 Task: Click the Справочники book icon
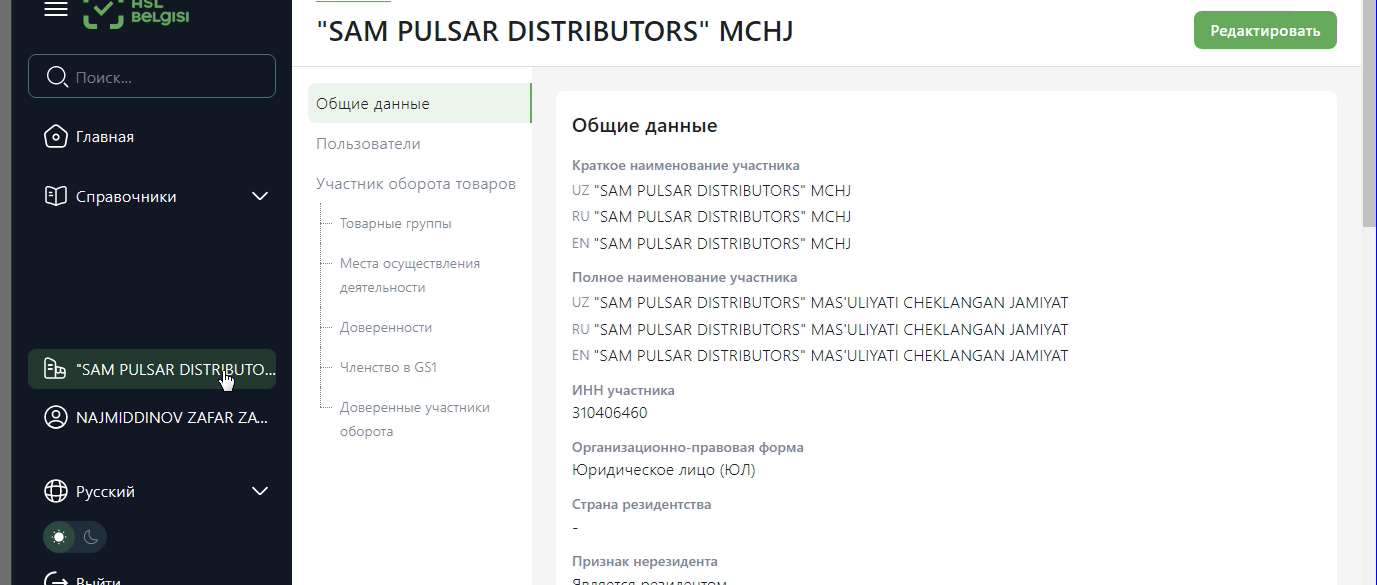[56, 196]
